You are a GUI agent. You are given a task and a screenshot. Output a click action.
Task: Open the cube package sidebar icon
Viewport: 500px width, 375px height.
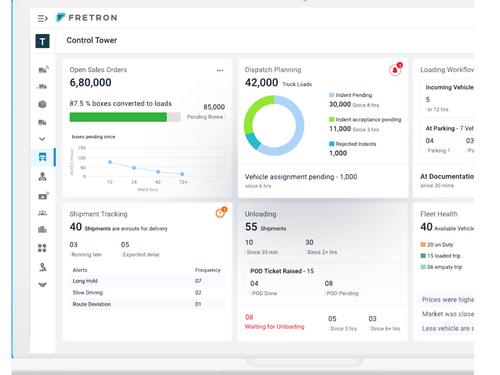[x=42, y=104]
